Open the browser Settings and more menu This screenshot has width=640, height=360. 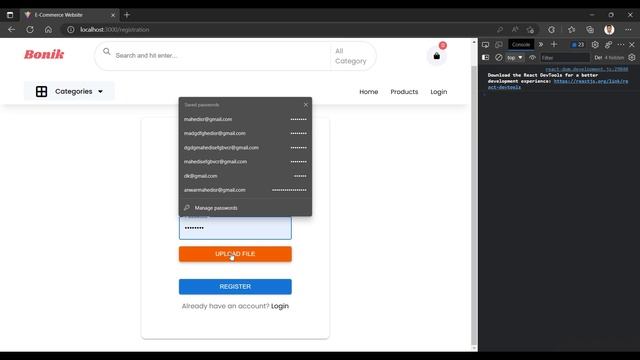628,29
